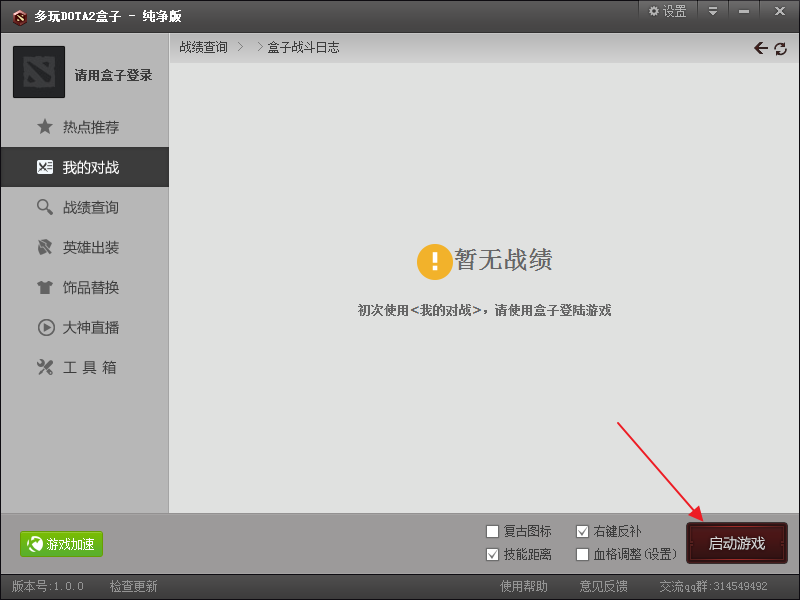Enable the 复古图标 checkbox
This screenshot has width=800, height=600.
point(492,531)
